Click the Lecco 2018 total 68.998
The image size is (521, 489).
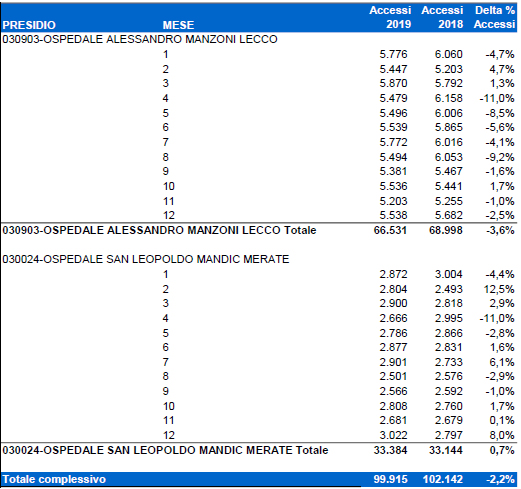[x=446, y=230]
